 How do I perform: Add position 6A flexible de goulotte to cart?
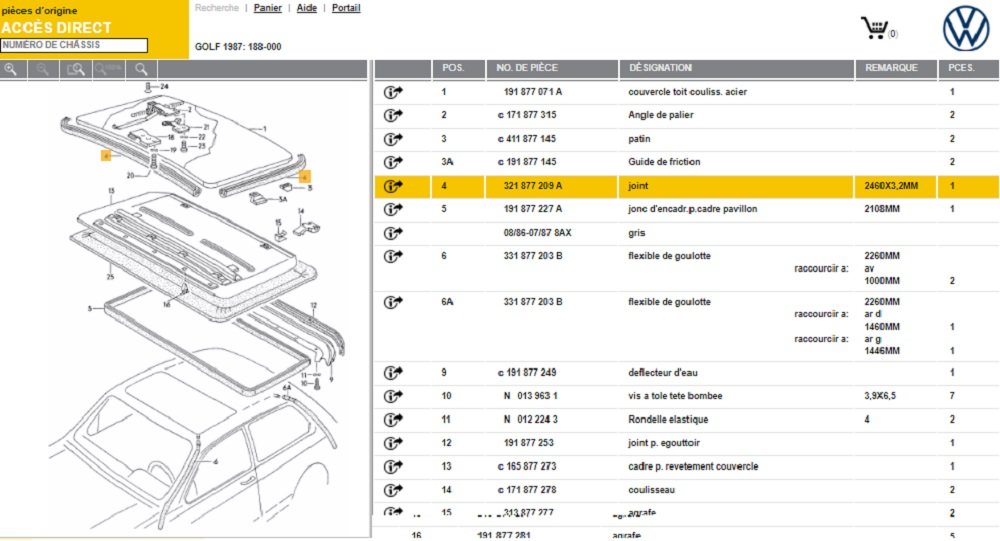tap(393, 302)
